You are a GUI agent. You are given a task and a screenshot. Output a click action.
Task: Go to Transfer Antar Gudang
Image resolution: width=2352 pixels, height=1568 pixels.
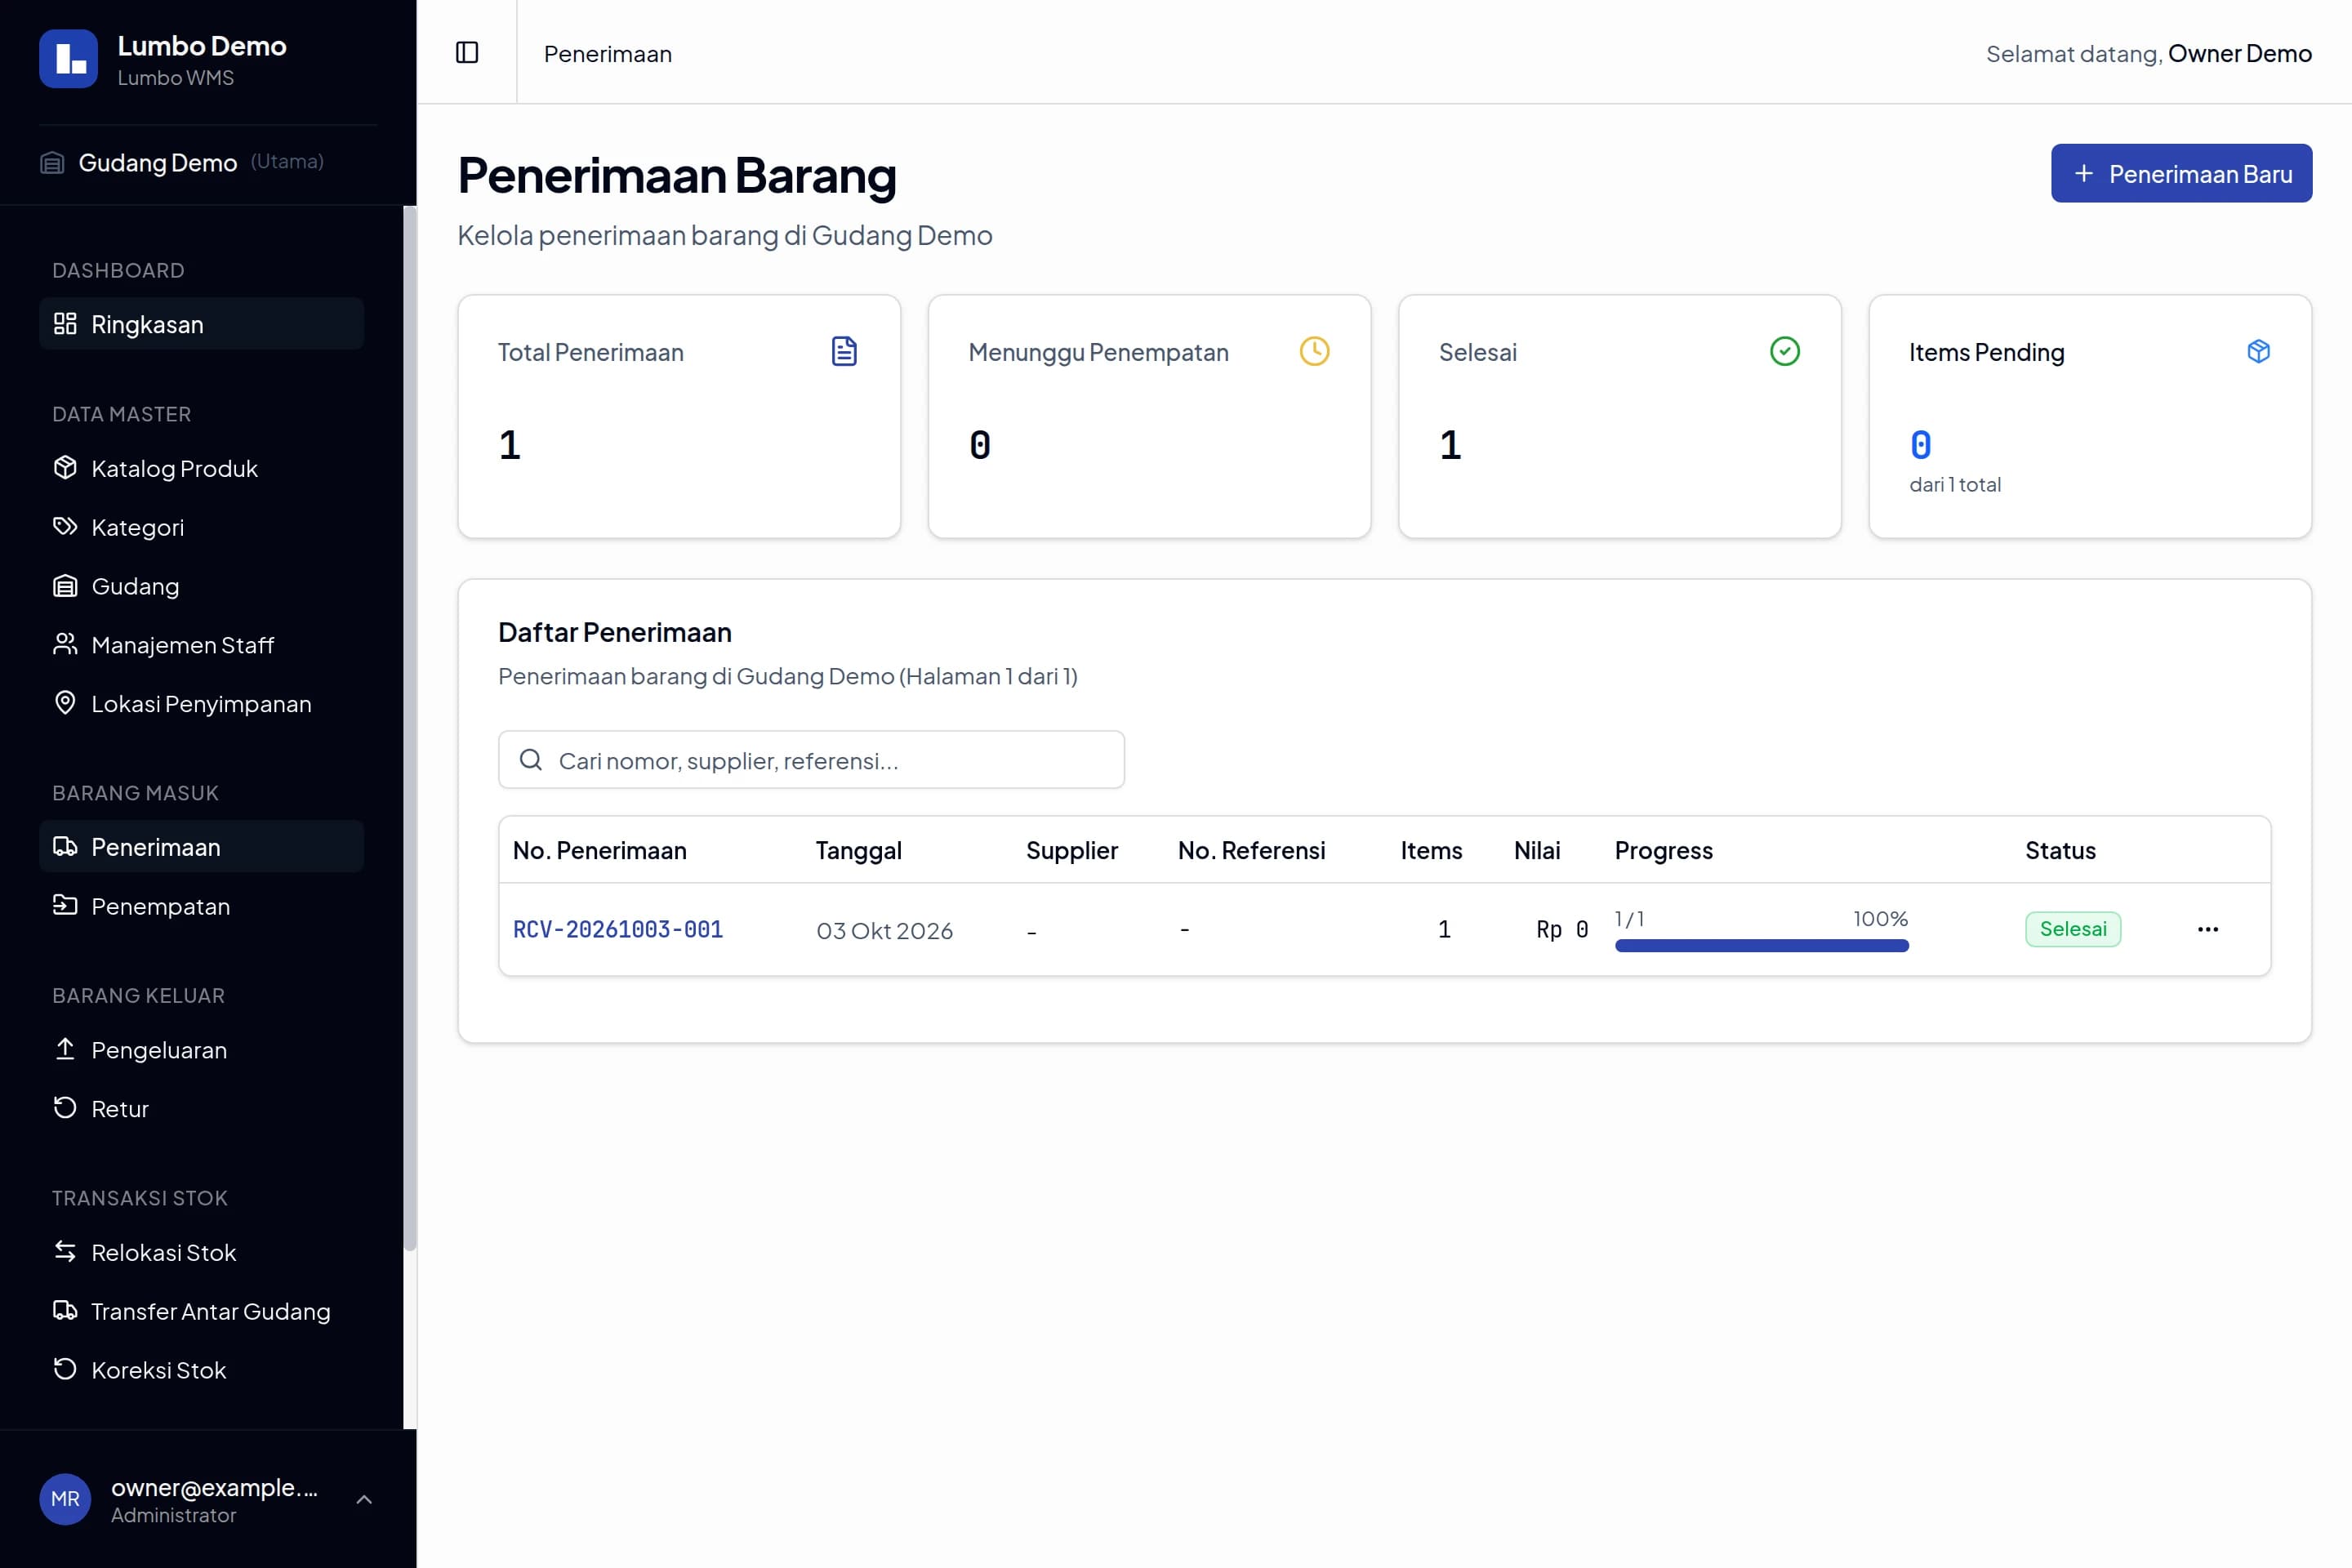coord(201,1311)
